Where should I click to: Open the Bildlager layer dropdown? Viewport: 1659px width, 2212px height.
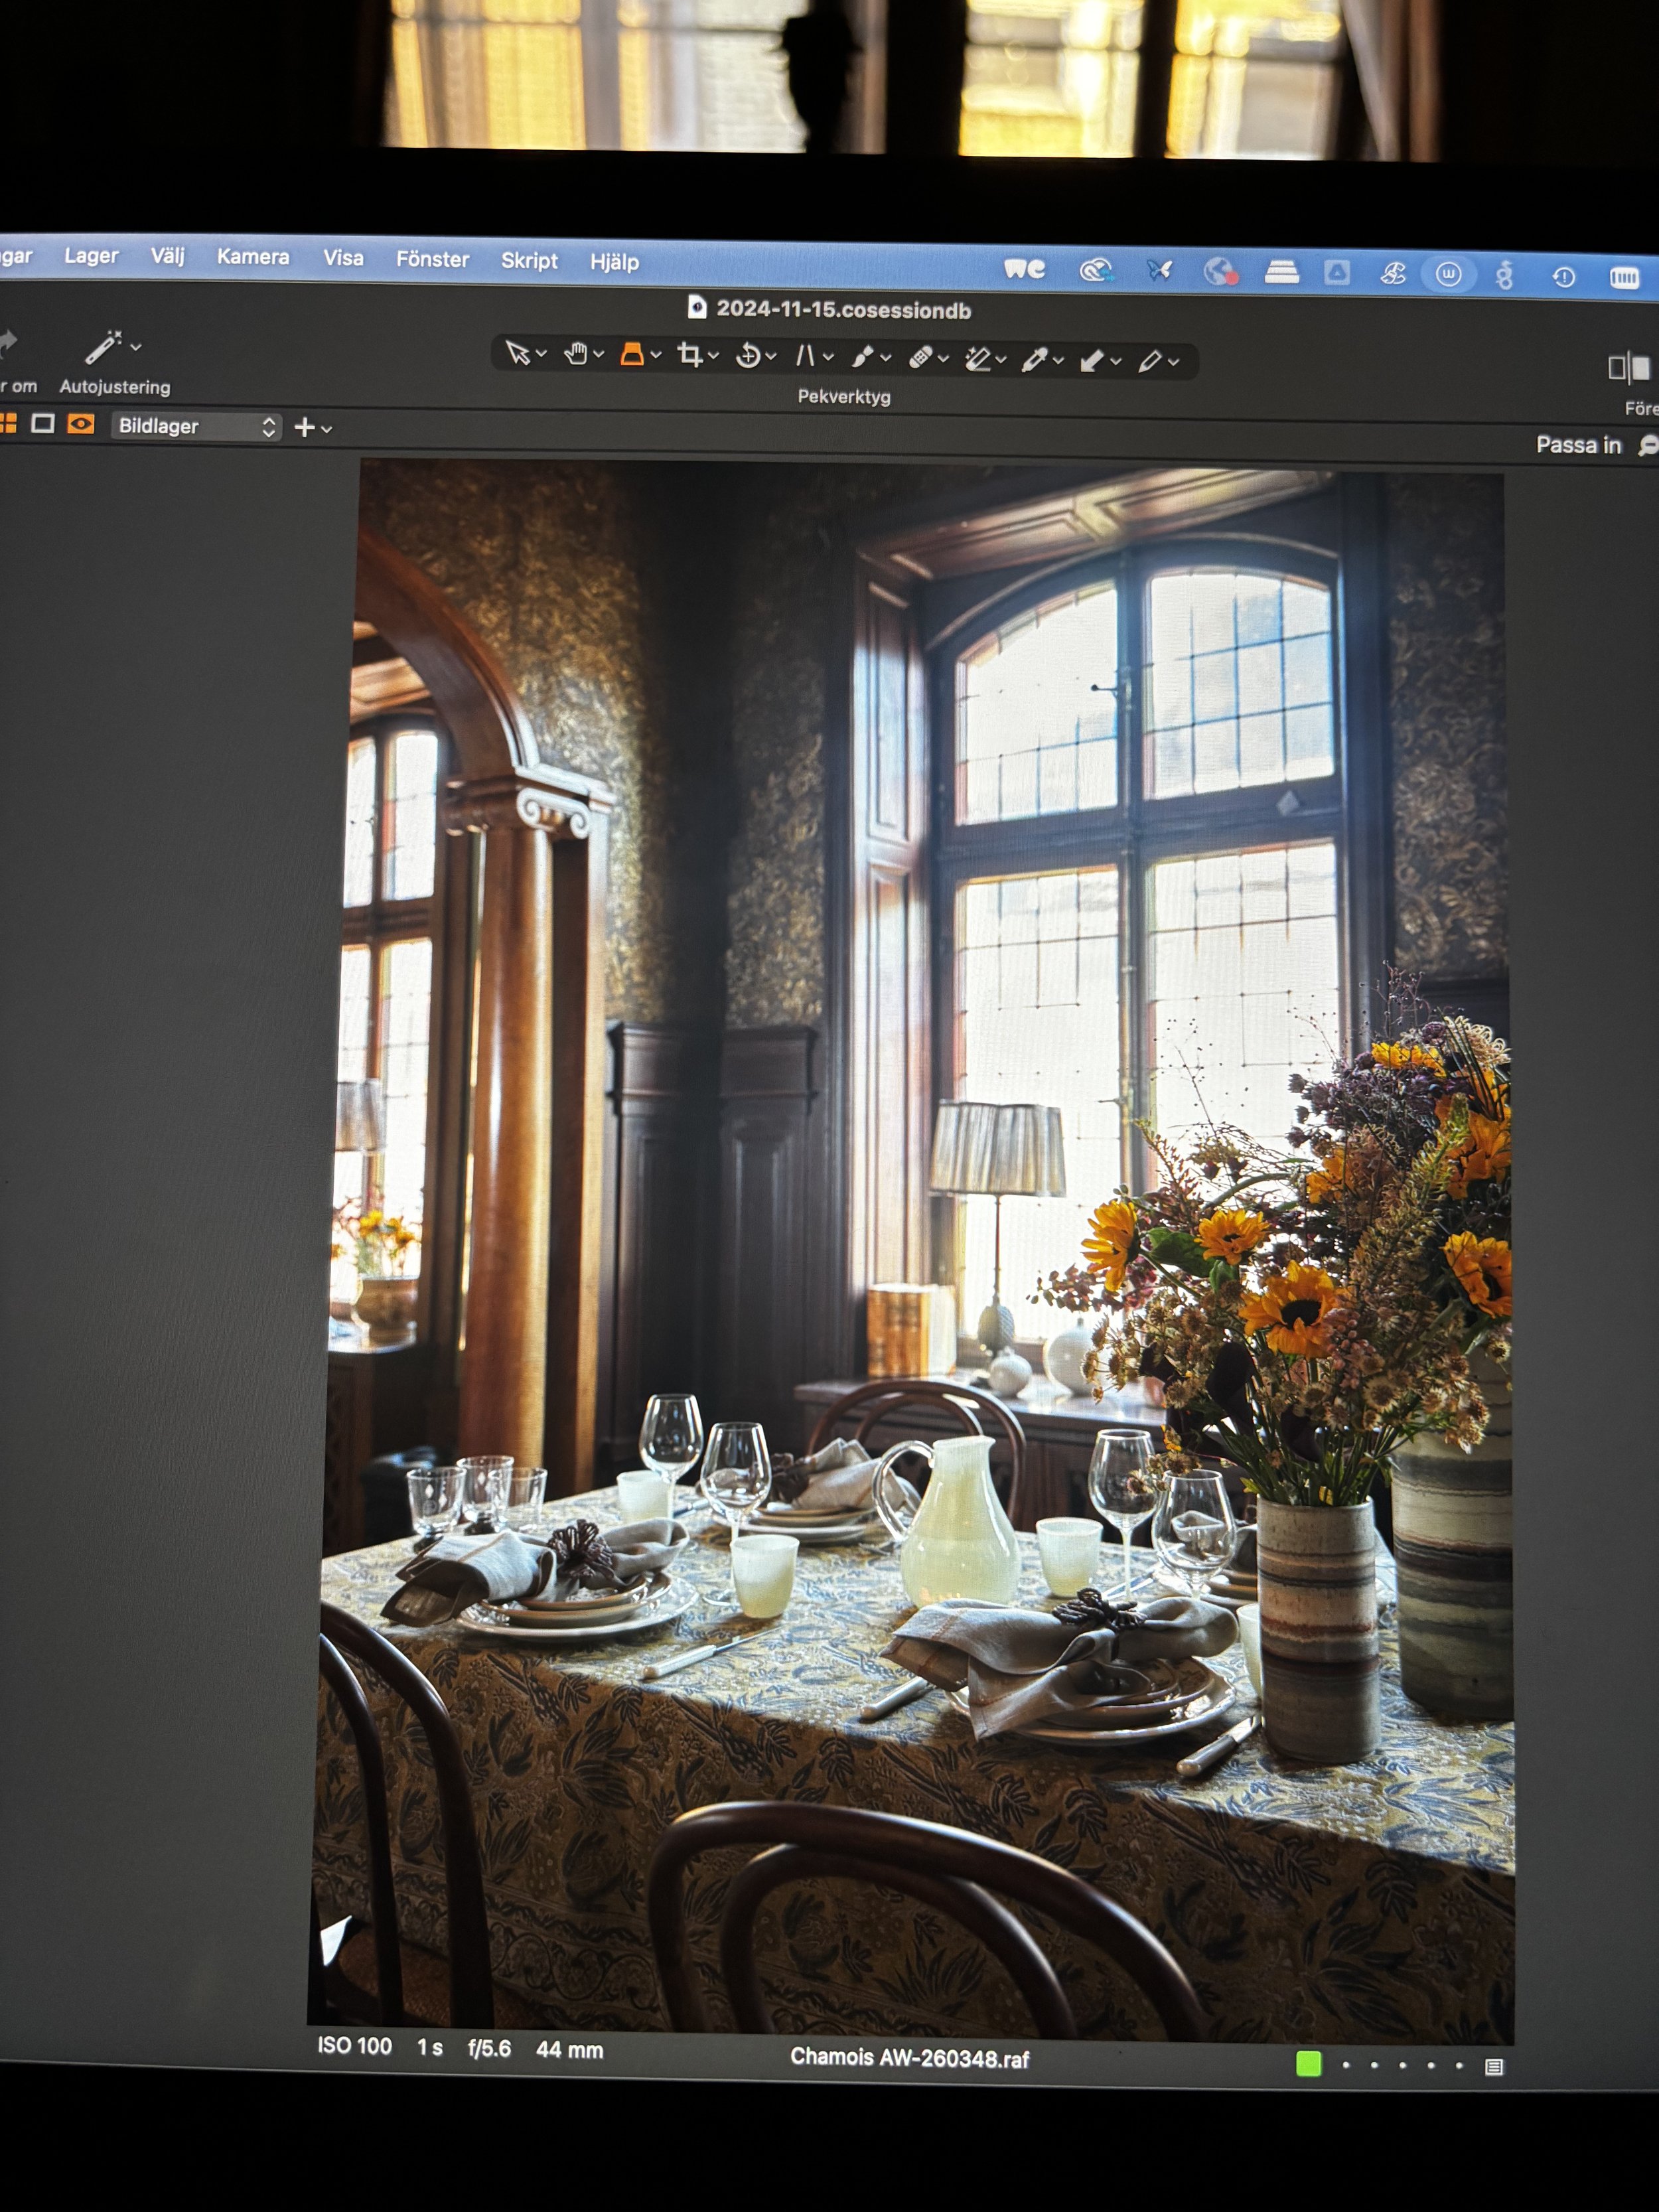click(196, 427)
